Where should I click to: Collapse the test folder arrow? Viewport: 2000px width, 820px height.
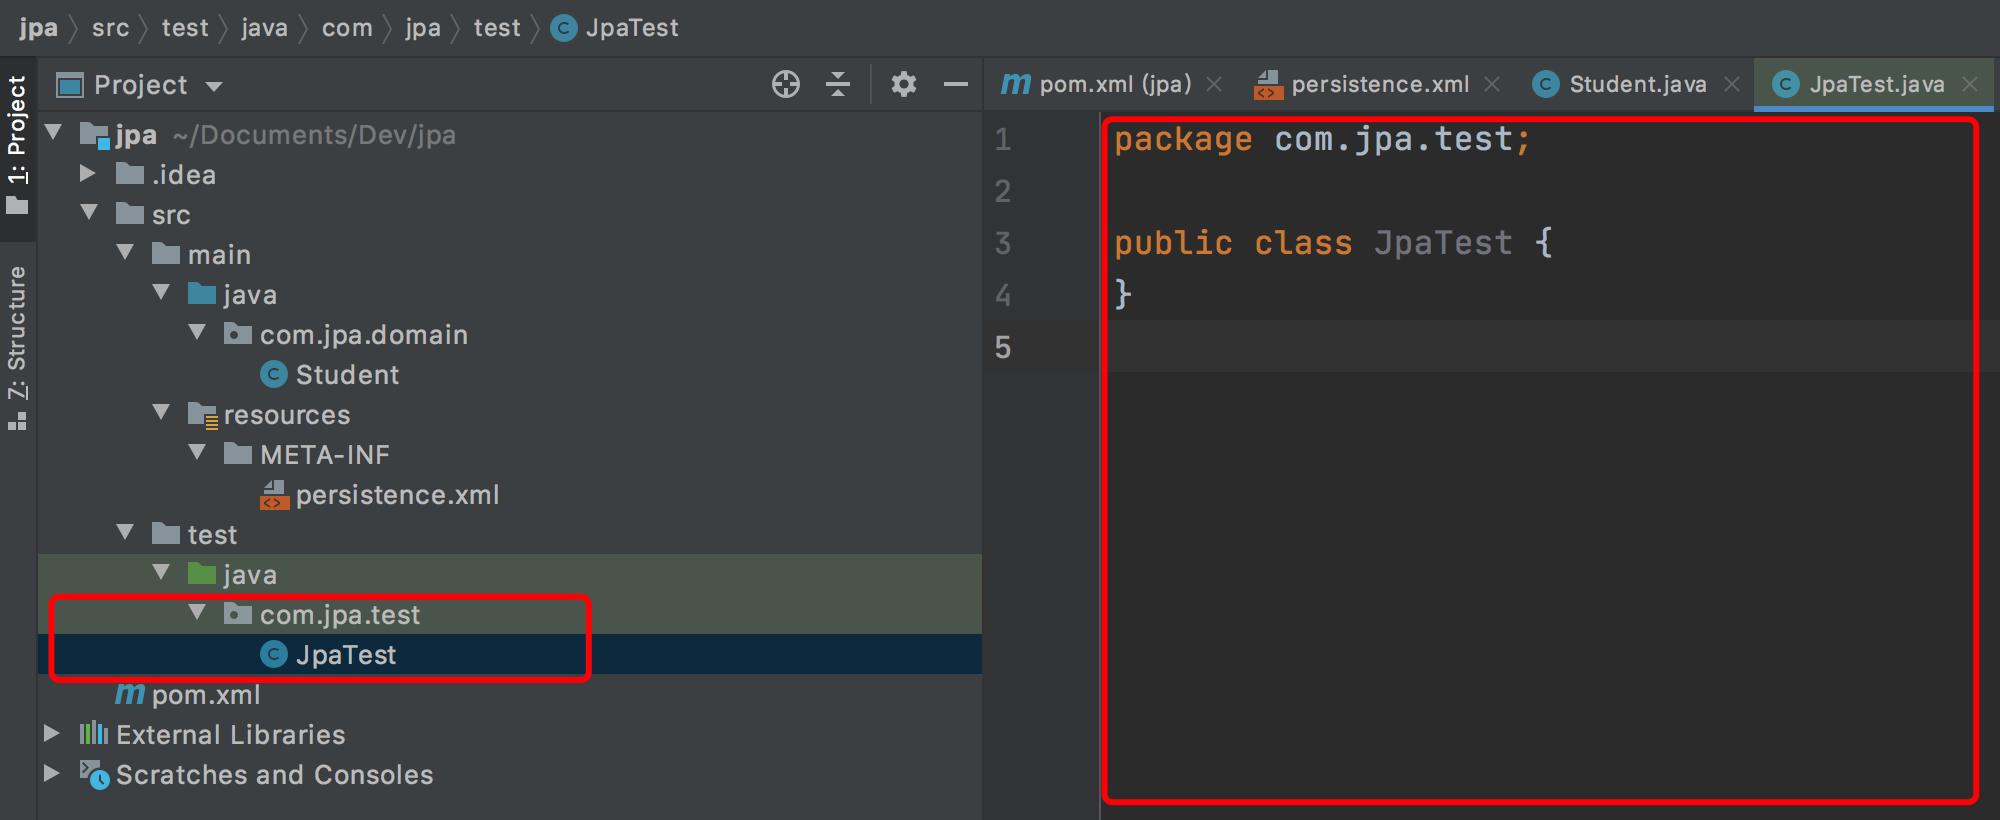point(126,532)
